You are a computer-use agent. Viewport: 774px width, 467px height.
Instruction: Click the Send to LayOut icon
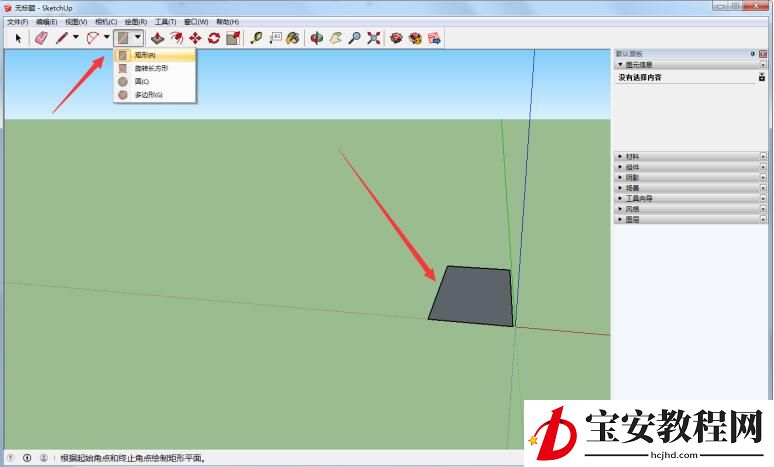[x=434, y=38]
